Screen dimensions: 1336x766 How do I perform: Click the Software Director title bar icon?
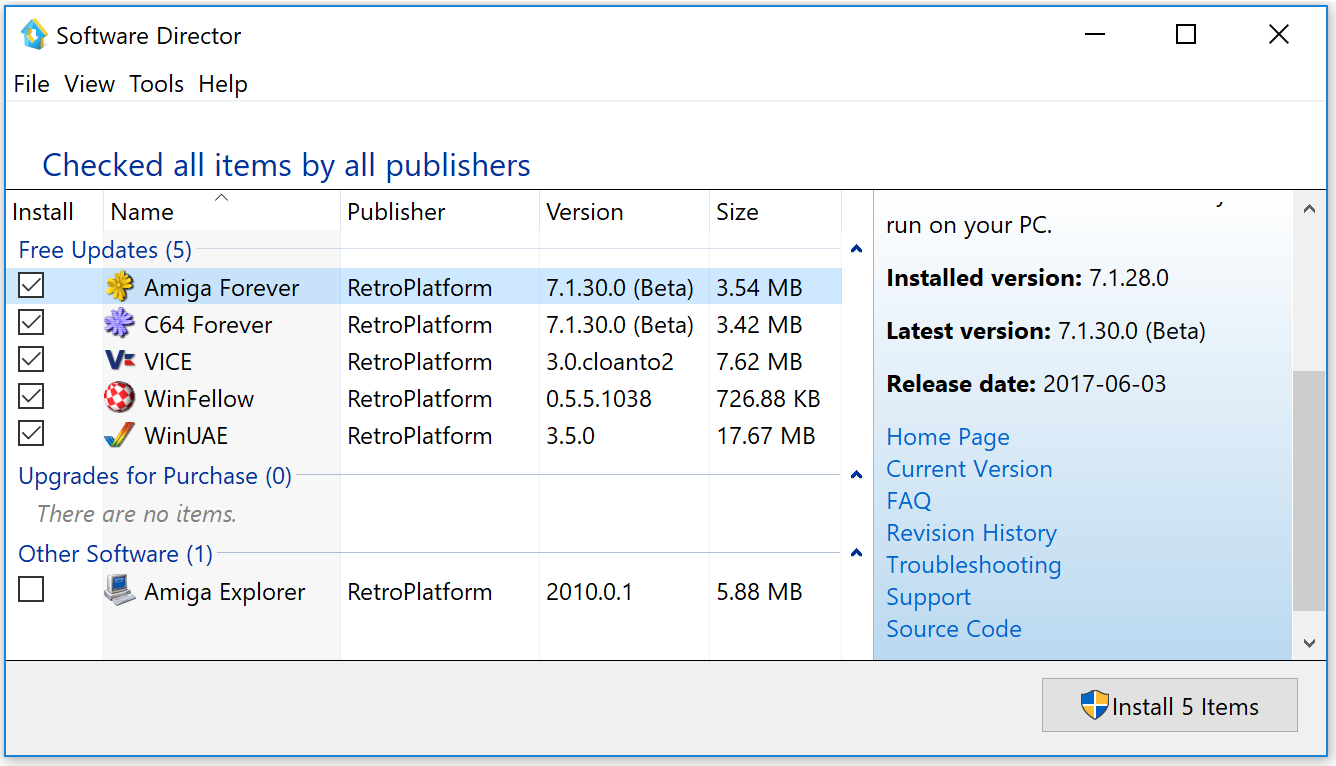(x=34, y=35)
